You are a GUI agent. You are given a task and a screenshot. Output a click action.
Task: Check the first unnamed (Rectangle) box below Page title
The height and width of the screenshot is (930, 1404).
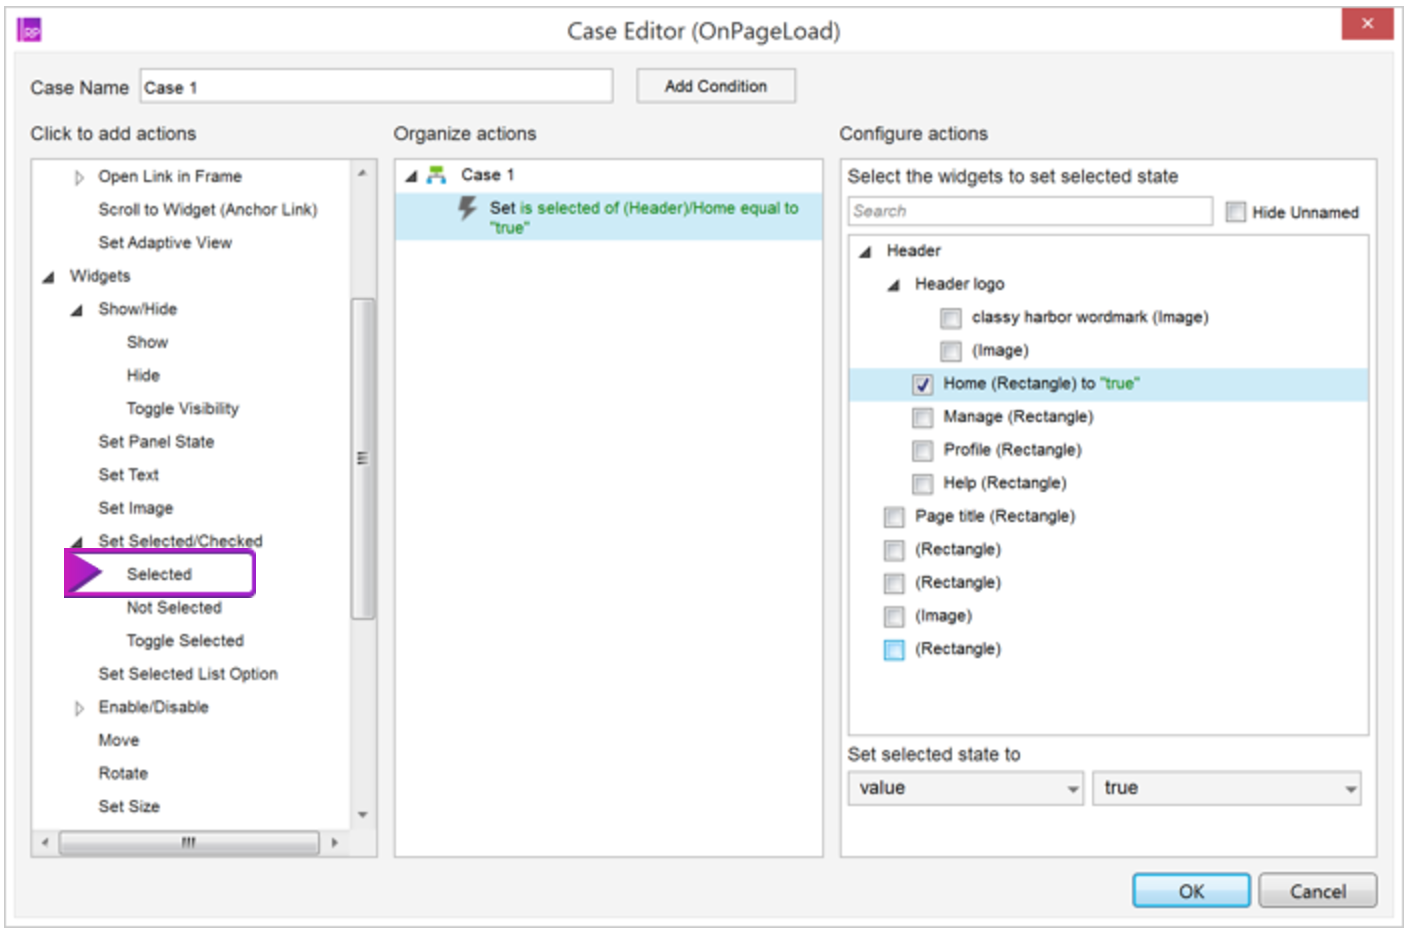[x=894, y=550]
